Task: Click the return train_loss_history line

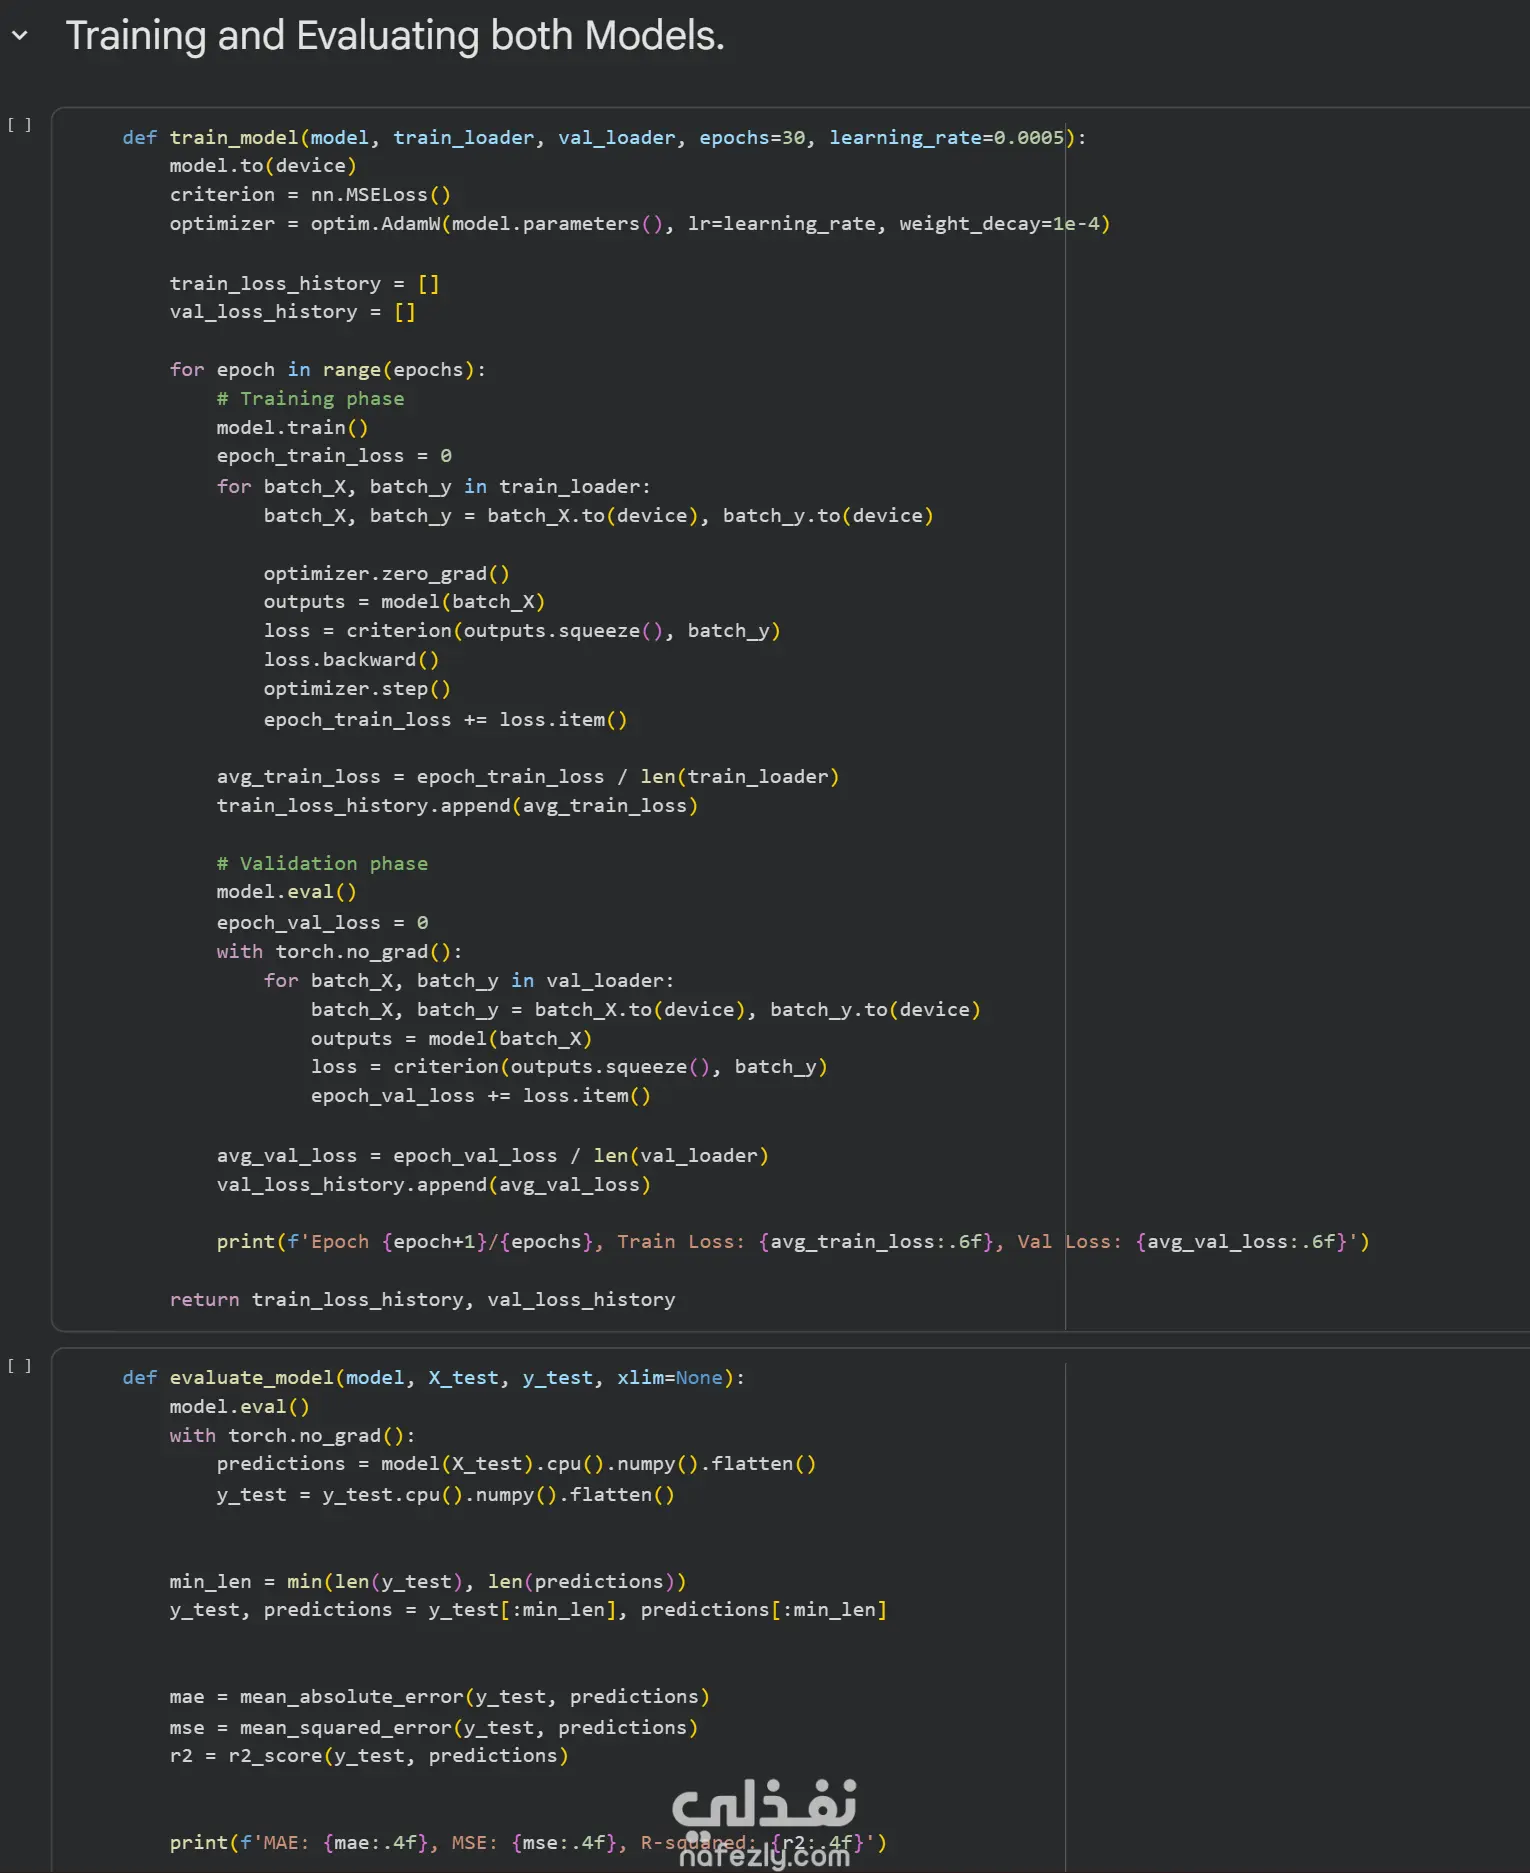Action: [422, 1300]
